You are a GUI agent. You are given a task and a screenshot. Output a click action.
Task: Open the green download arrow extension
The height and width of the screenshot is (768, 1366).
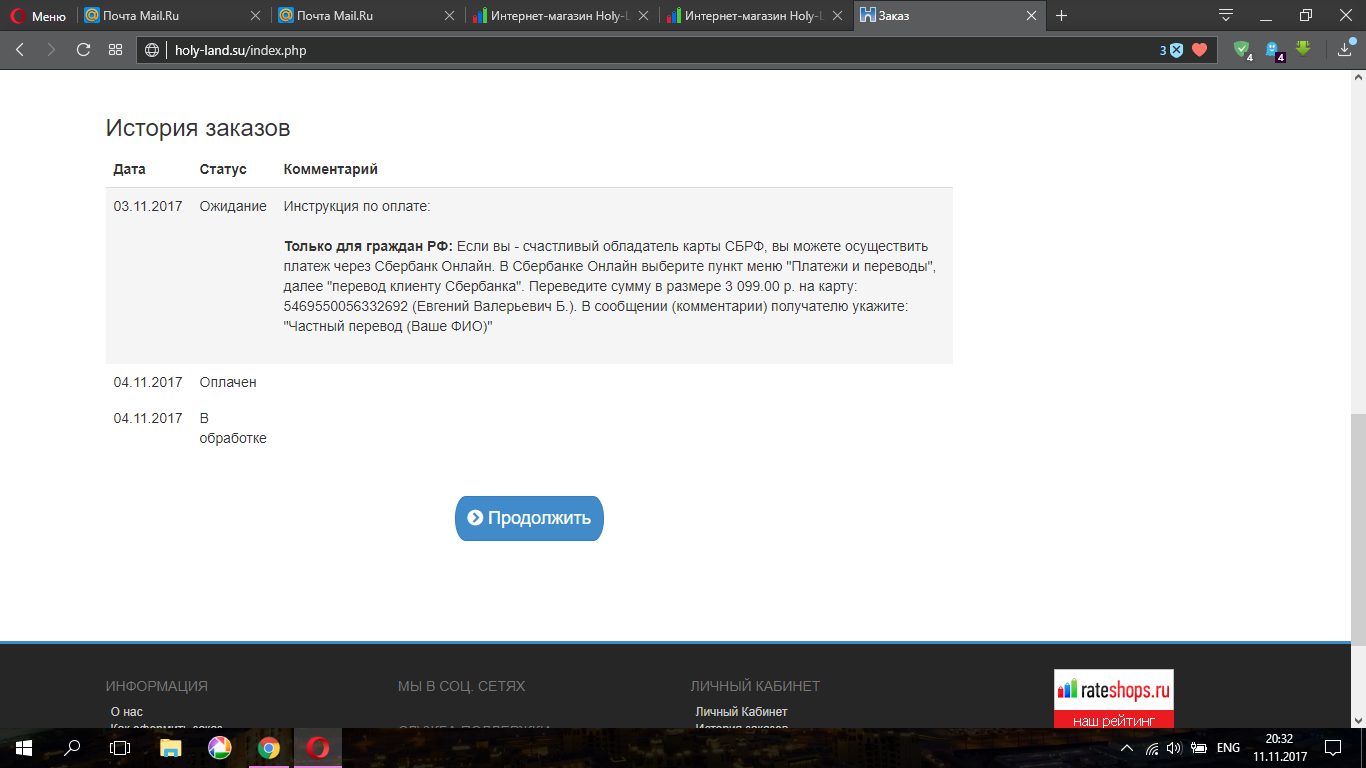click(x=1303, y=48)
